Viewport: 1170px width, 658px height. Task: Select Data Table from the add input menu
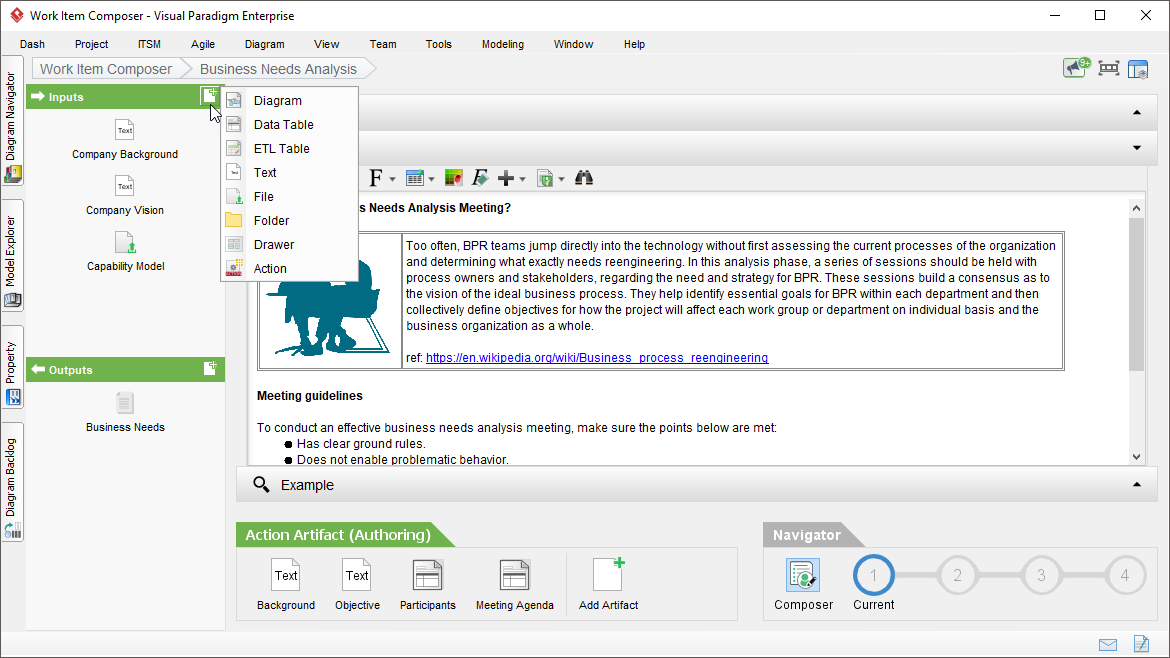[x=290, y=125]
